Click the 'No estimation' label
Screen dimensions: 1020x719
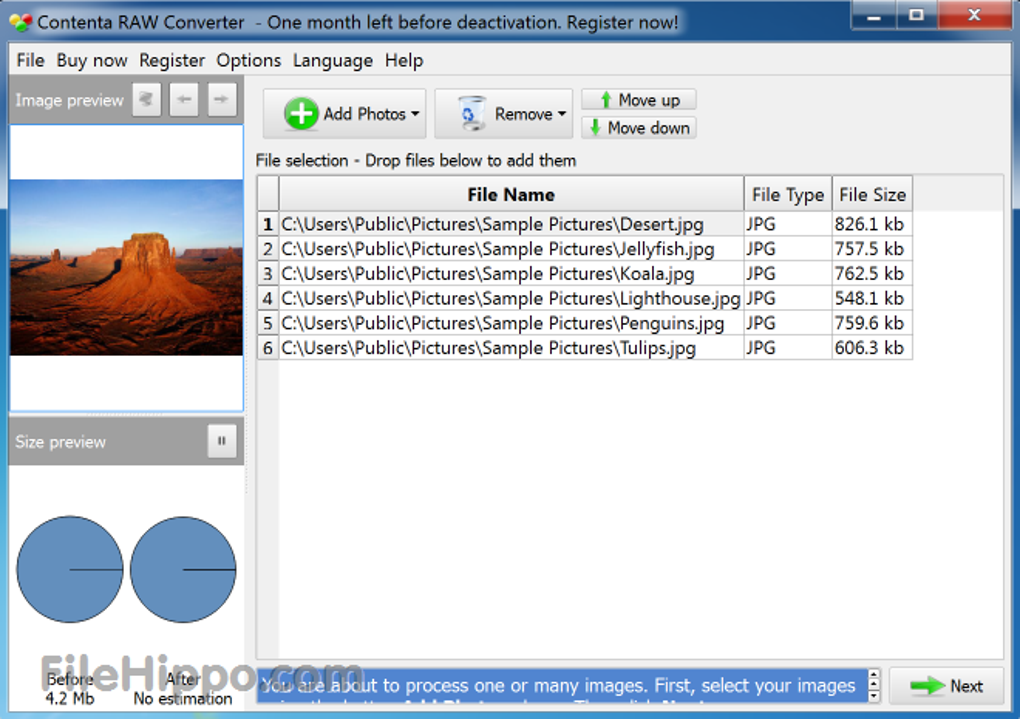coord(183,699)
